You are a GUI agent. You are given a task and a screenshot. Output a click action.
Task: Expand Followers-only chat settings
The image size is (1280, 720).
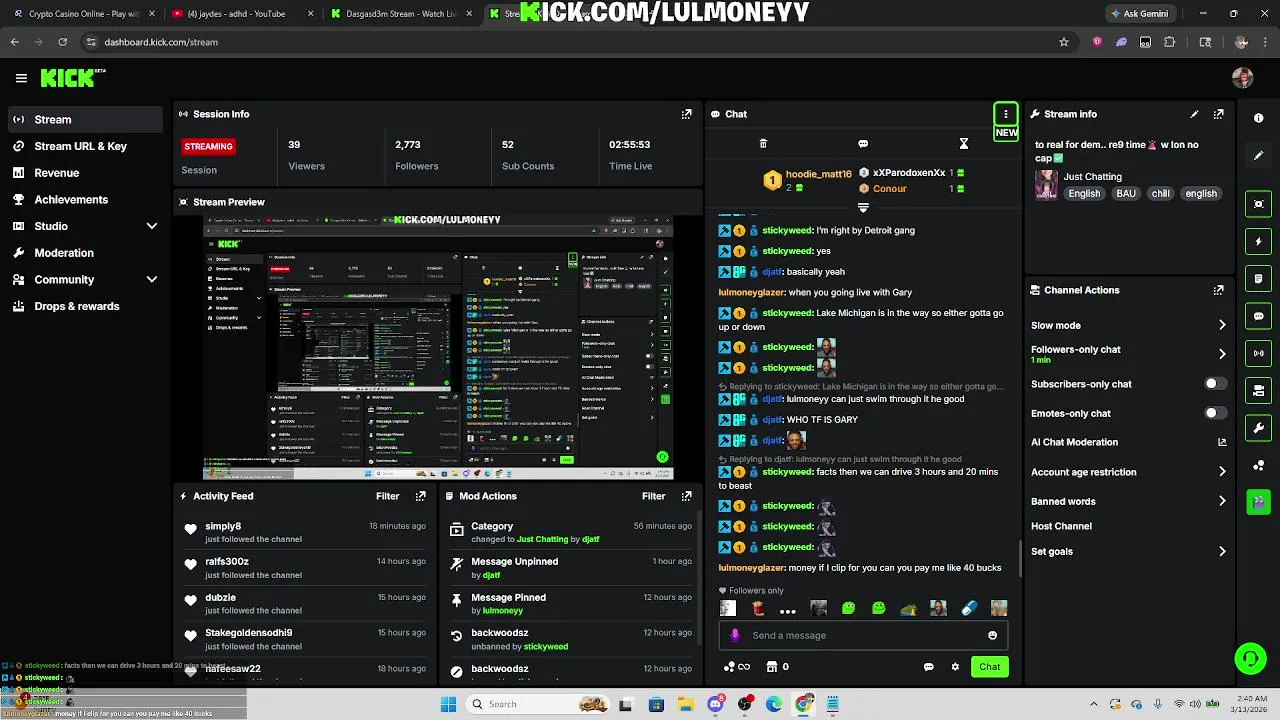(x=1222, y=354)
